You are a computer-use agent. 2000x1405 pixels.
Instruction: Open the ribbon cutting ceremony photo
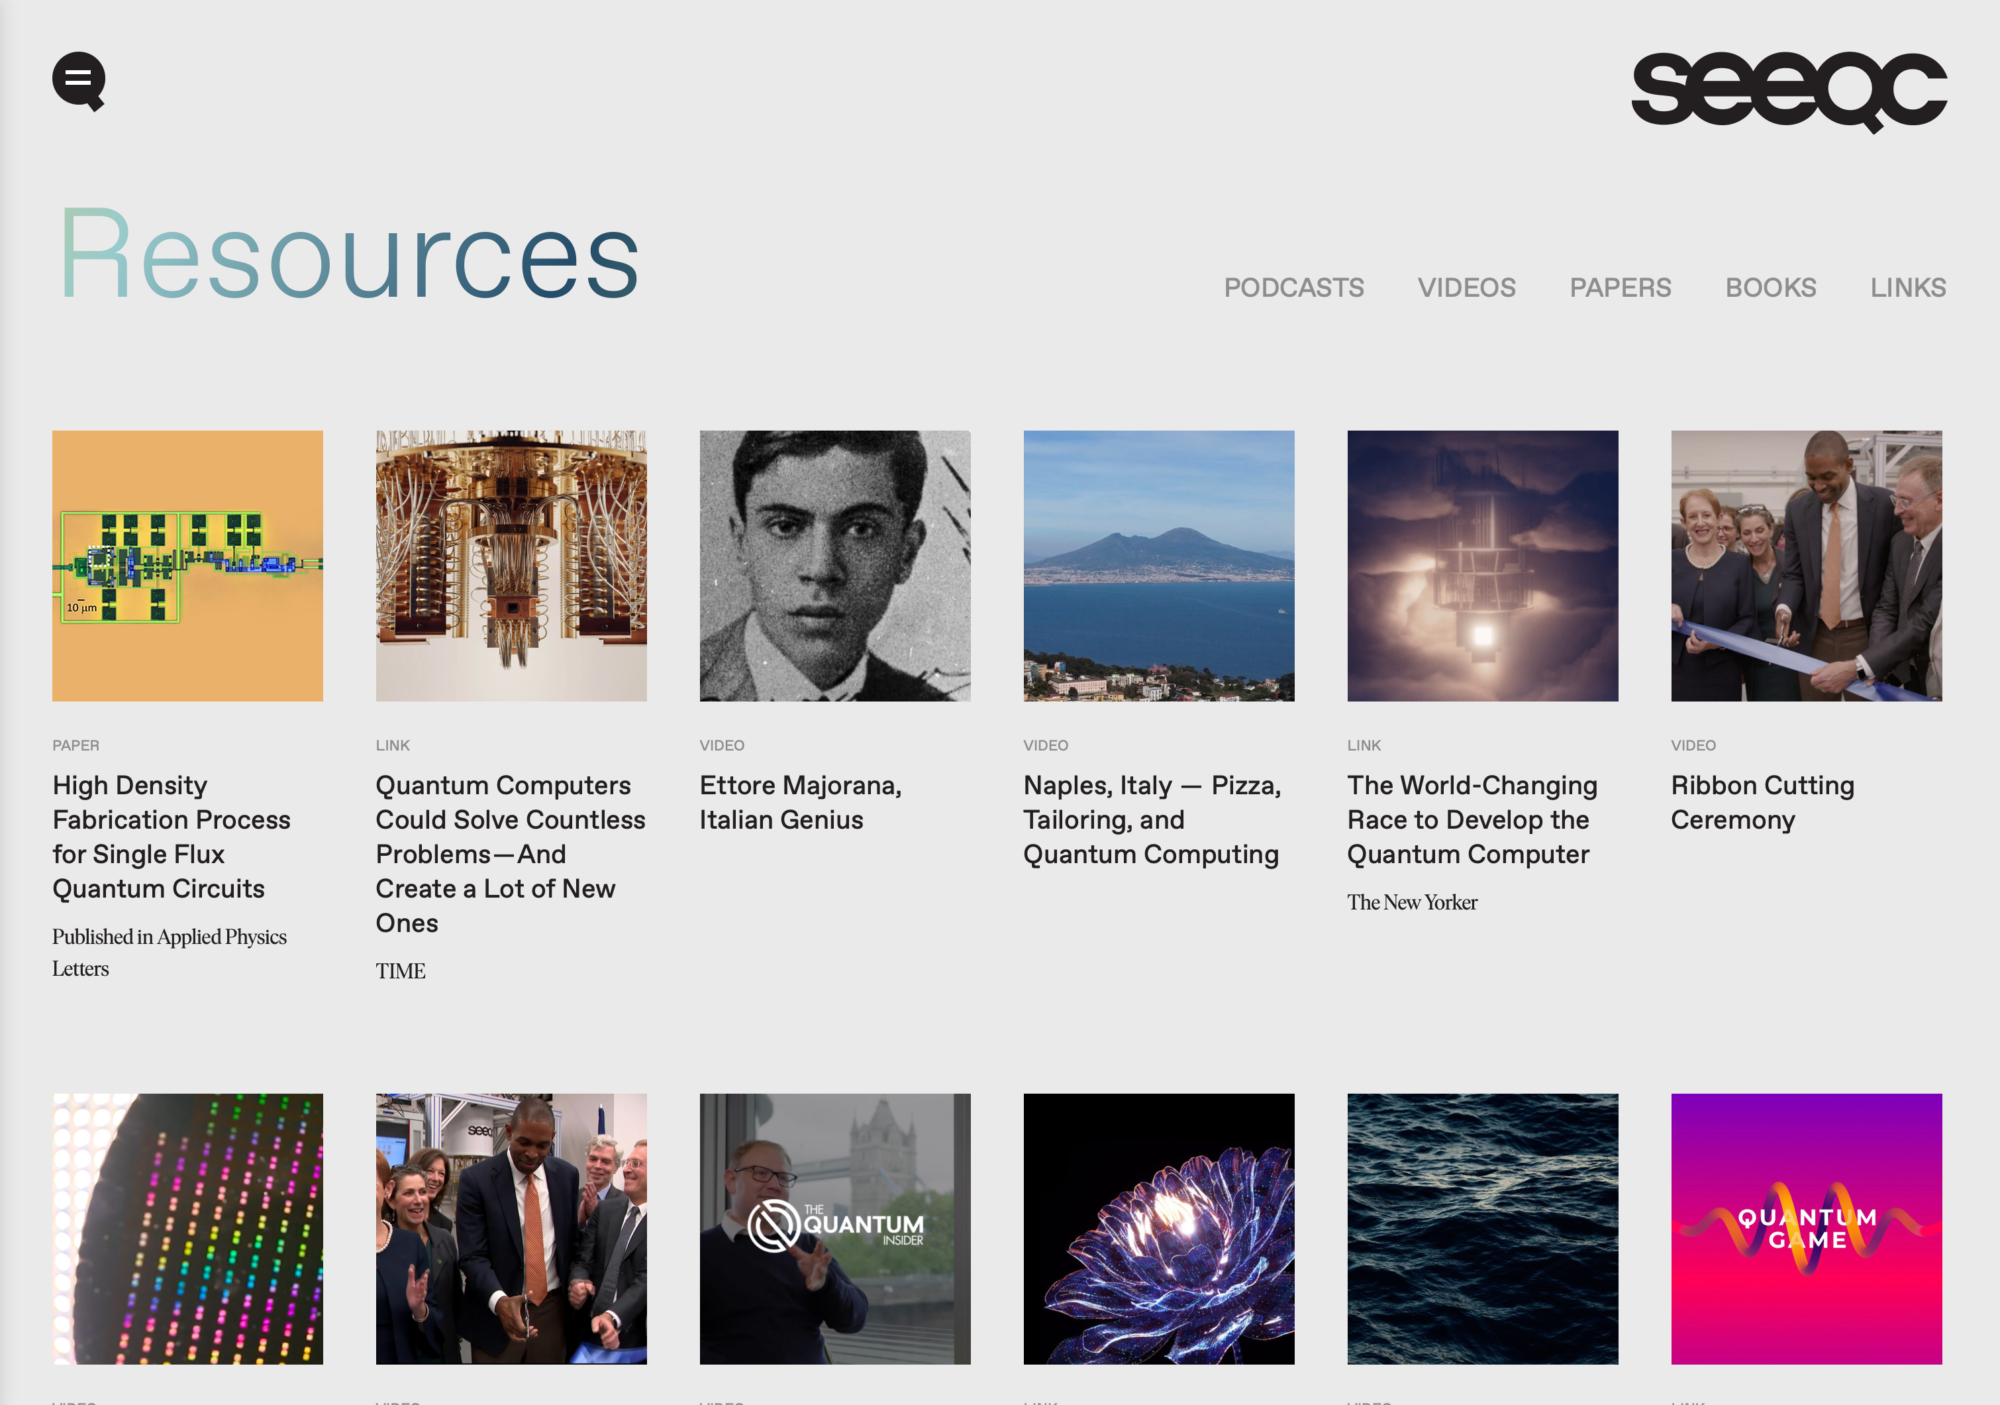(x=1806, y=566)
